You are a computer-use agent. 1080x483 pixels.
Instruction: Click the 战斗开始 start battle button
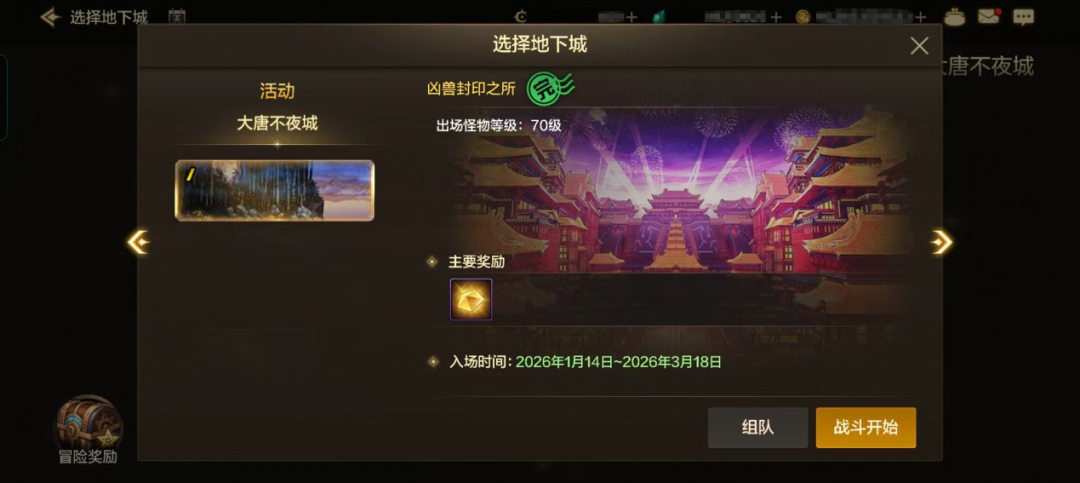[866, 428]
